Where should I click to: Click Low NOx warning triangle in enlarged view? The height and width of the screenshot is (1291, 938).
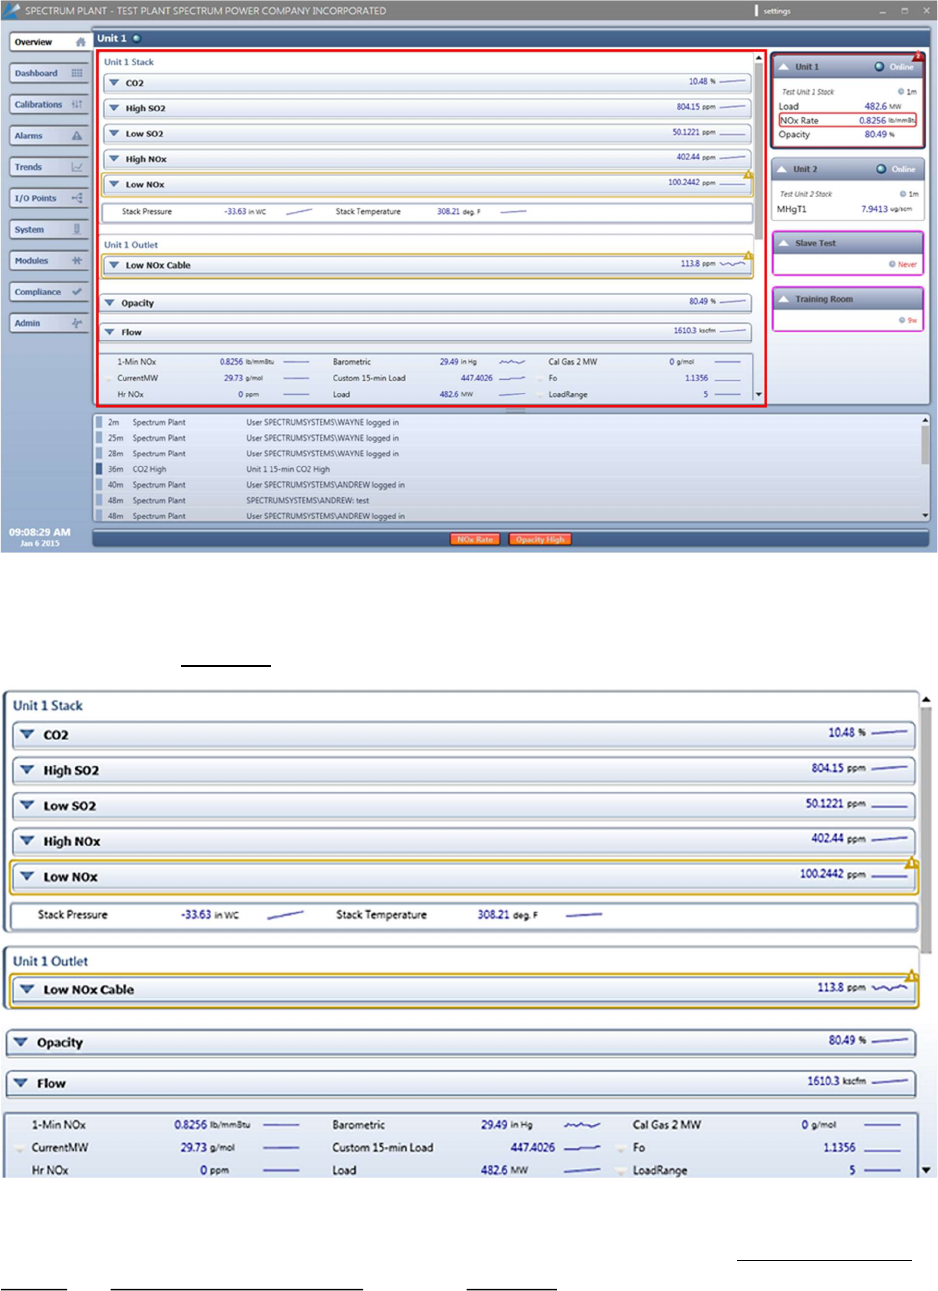click(x=911, y=863)
